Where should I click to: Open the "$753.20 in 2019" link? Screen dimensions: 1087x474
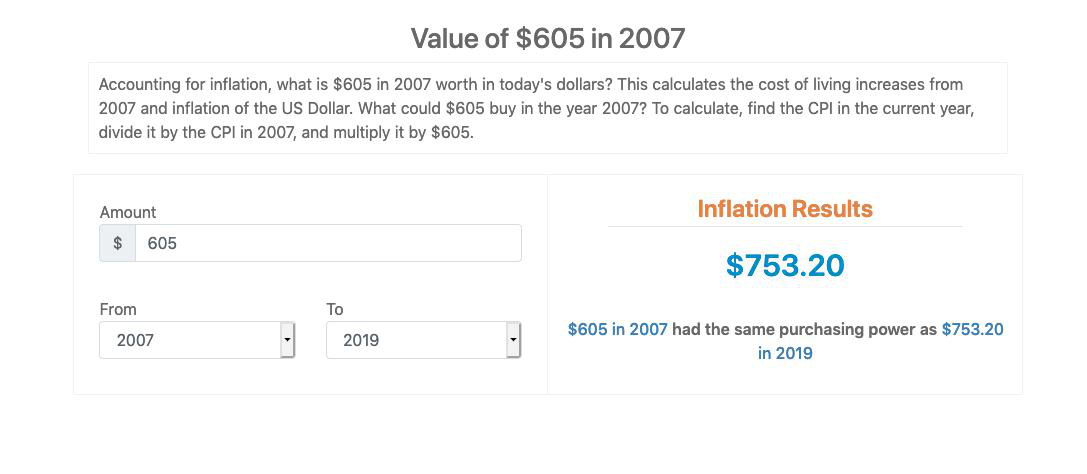(972, 329)
